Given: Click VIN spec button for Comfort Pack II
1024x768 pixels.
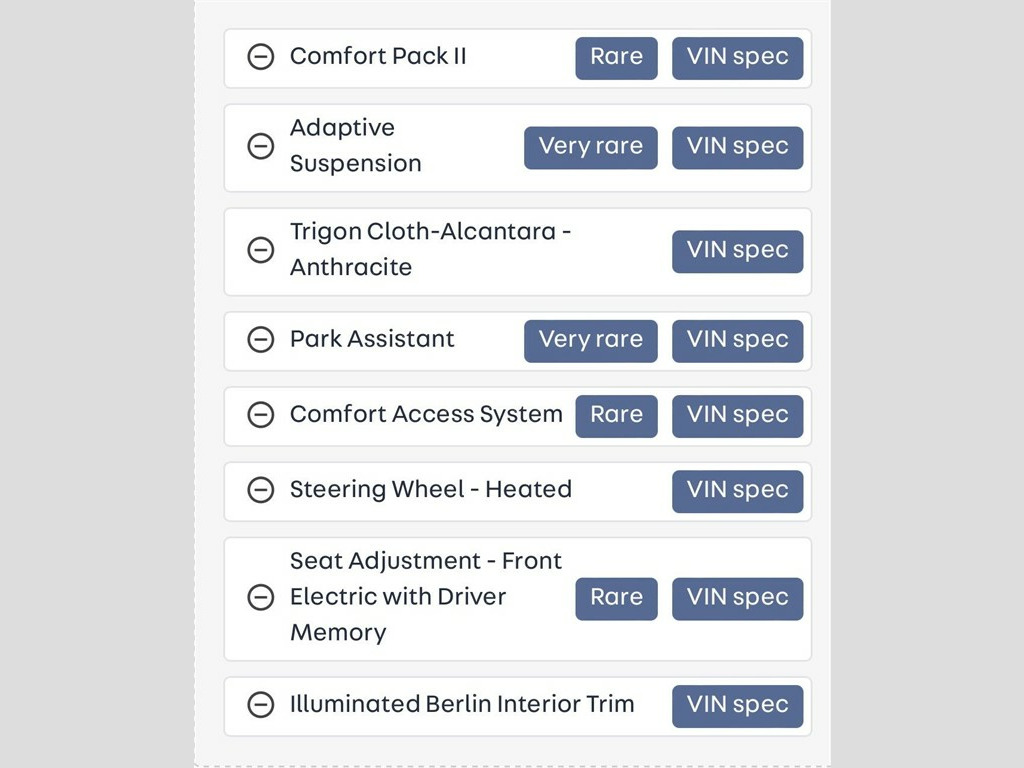Looking at the screenshot, I should 737,57.
